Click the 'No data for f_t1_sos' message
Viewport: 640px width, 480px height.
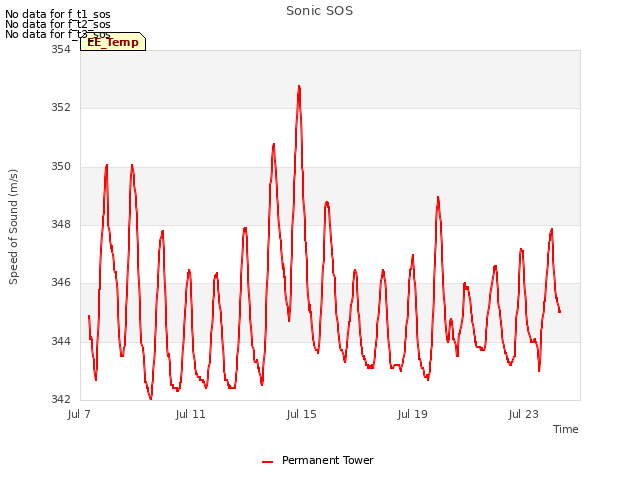(58, 14)
